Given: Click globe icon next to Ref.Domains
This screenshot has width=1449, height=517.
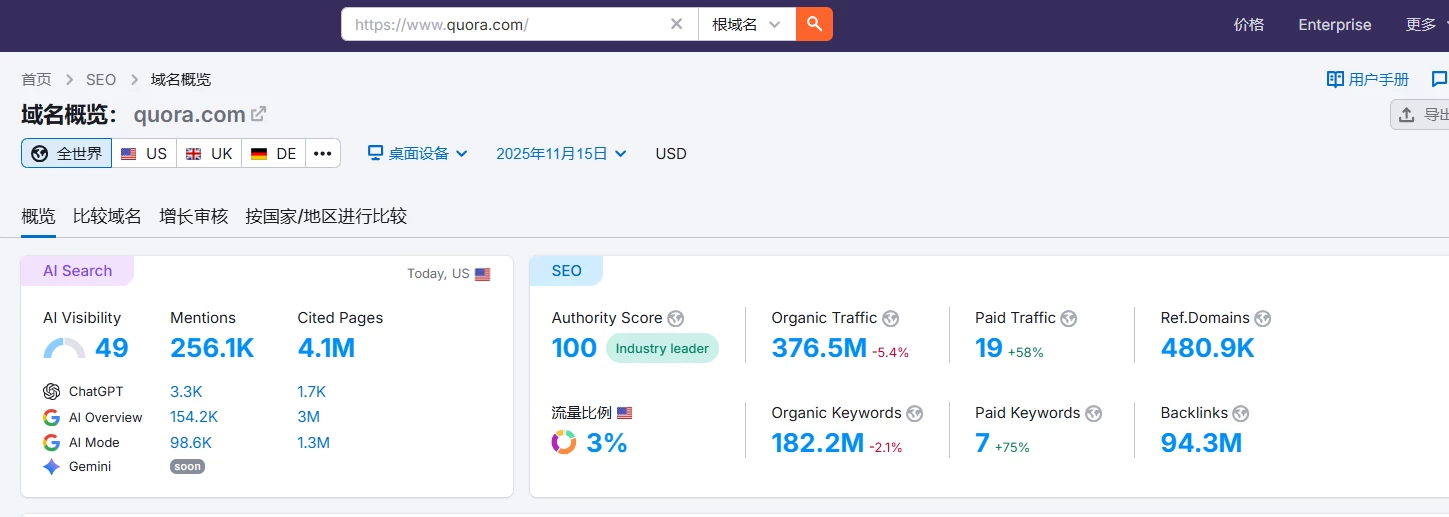Looking at the screenshot, I should pos(1263,318).
